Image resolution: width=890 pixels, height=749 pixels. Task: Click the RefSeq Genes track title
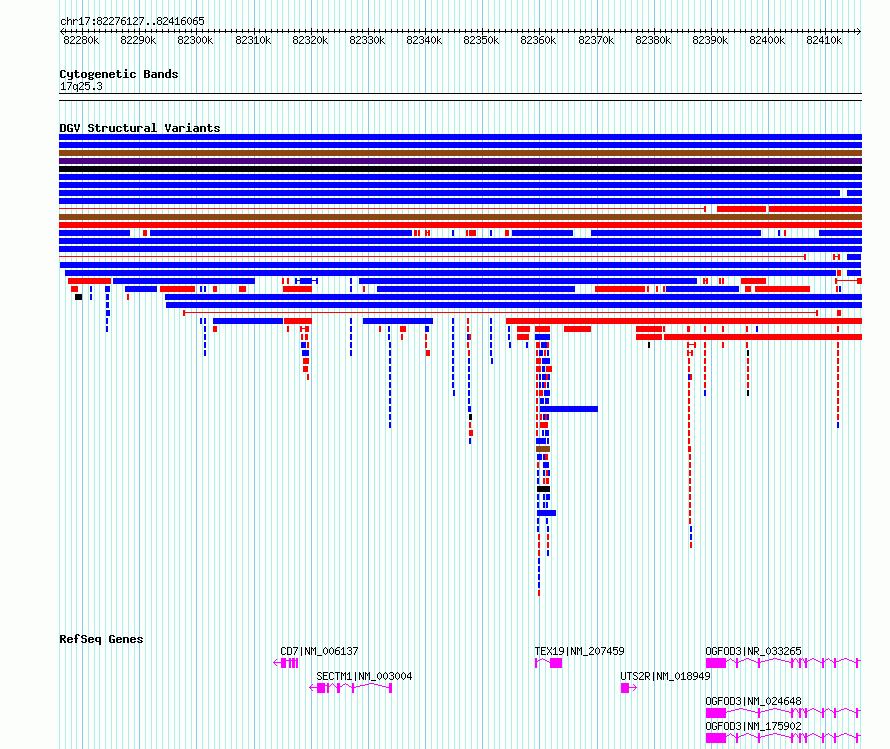click(x=101, y=639)
